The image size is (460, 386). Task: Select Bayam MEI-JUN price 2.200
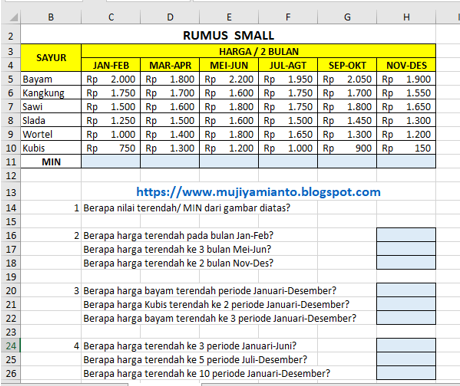[x=229, y=79]
